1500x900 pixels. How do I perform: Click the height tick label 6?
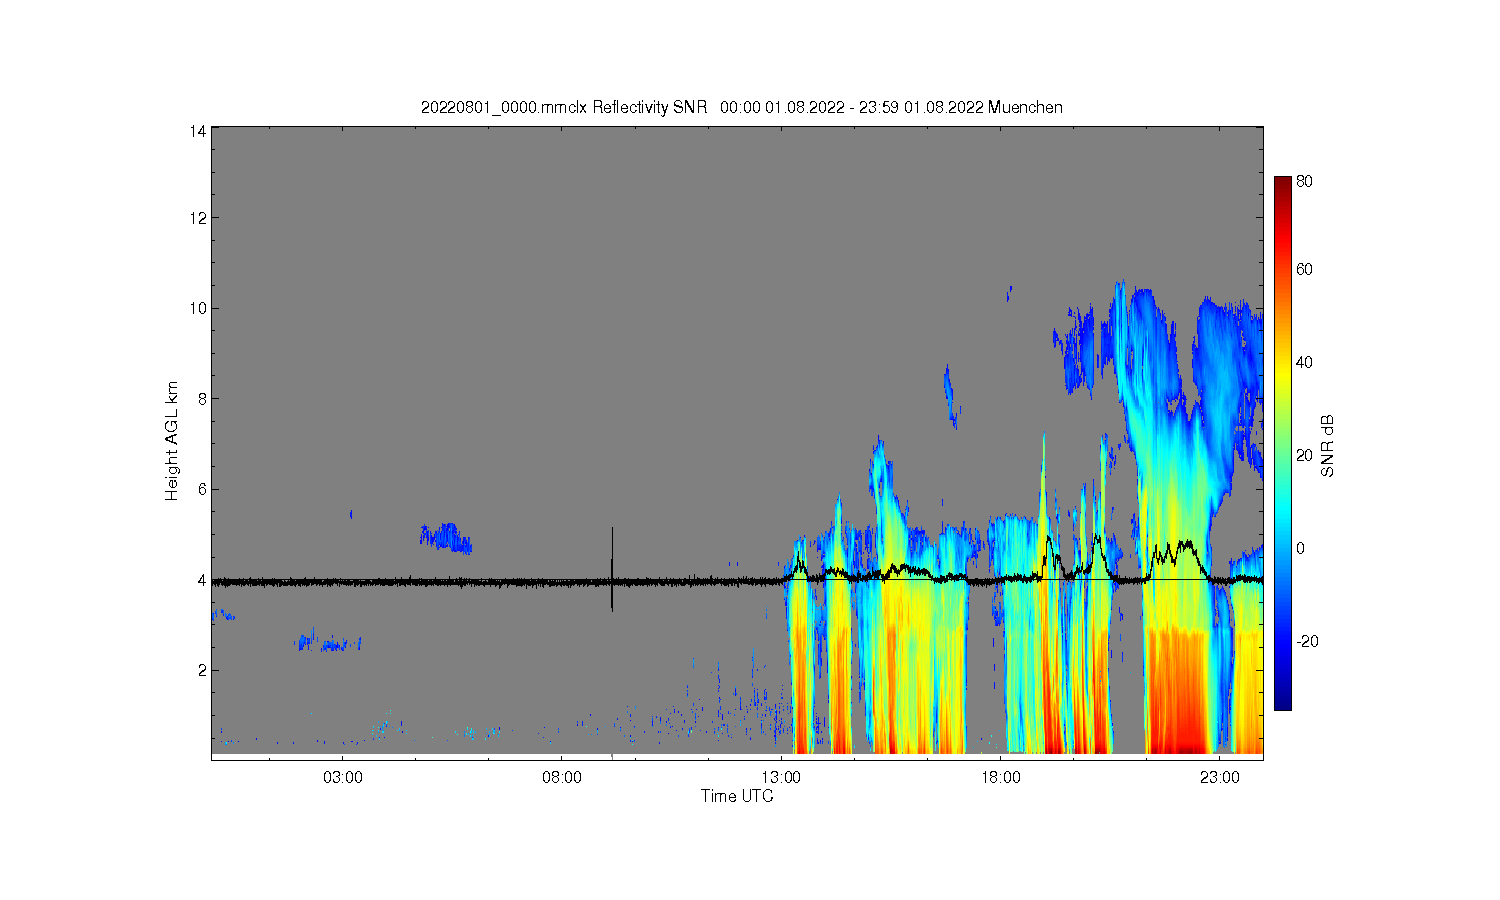pos(202,489)
